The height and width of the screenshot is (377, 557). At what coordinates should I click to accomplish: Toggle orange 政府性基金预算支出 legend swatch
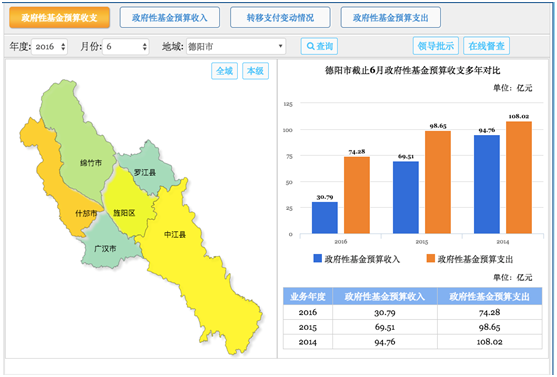coord(431,258)
